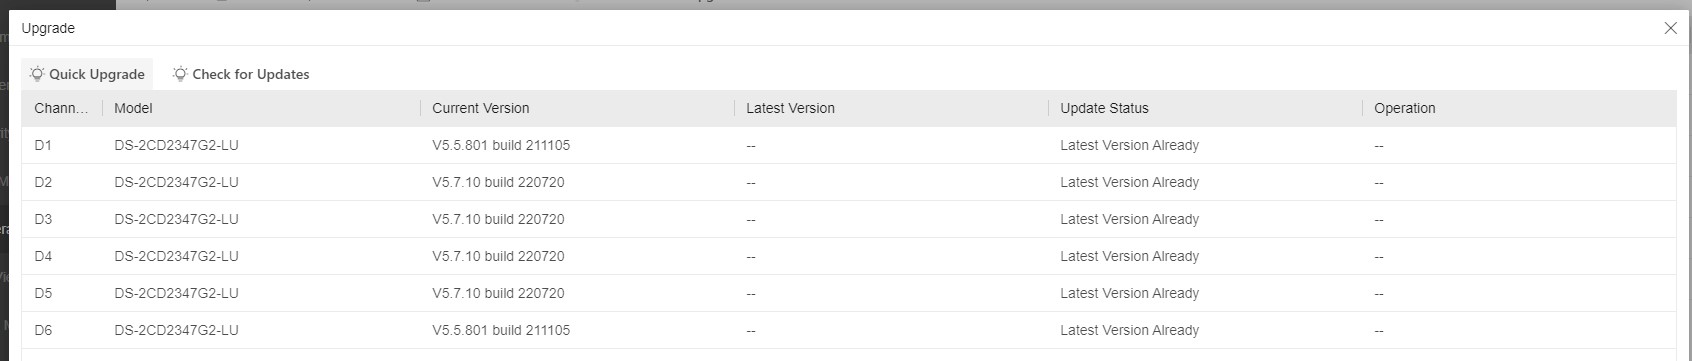
Task: Click the Channel column header
Action: tap(61, 108)
